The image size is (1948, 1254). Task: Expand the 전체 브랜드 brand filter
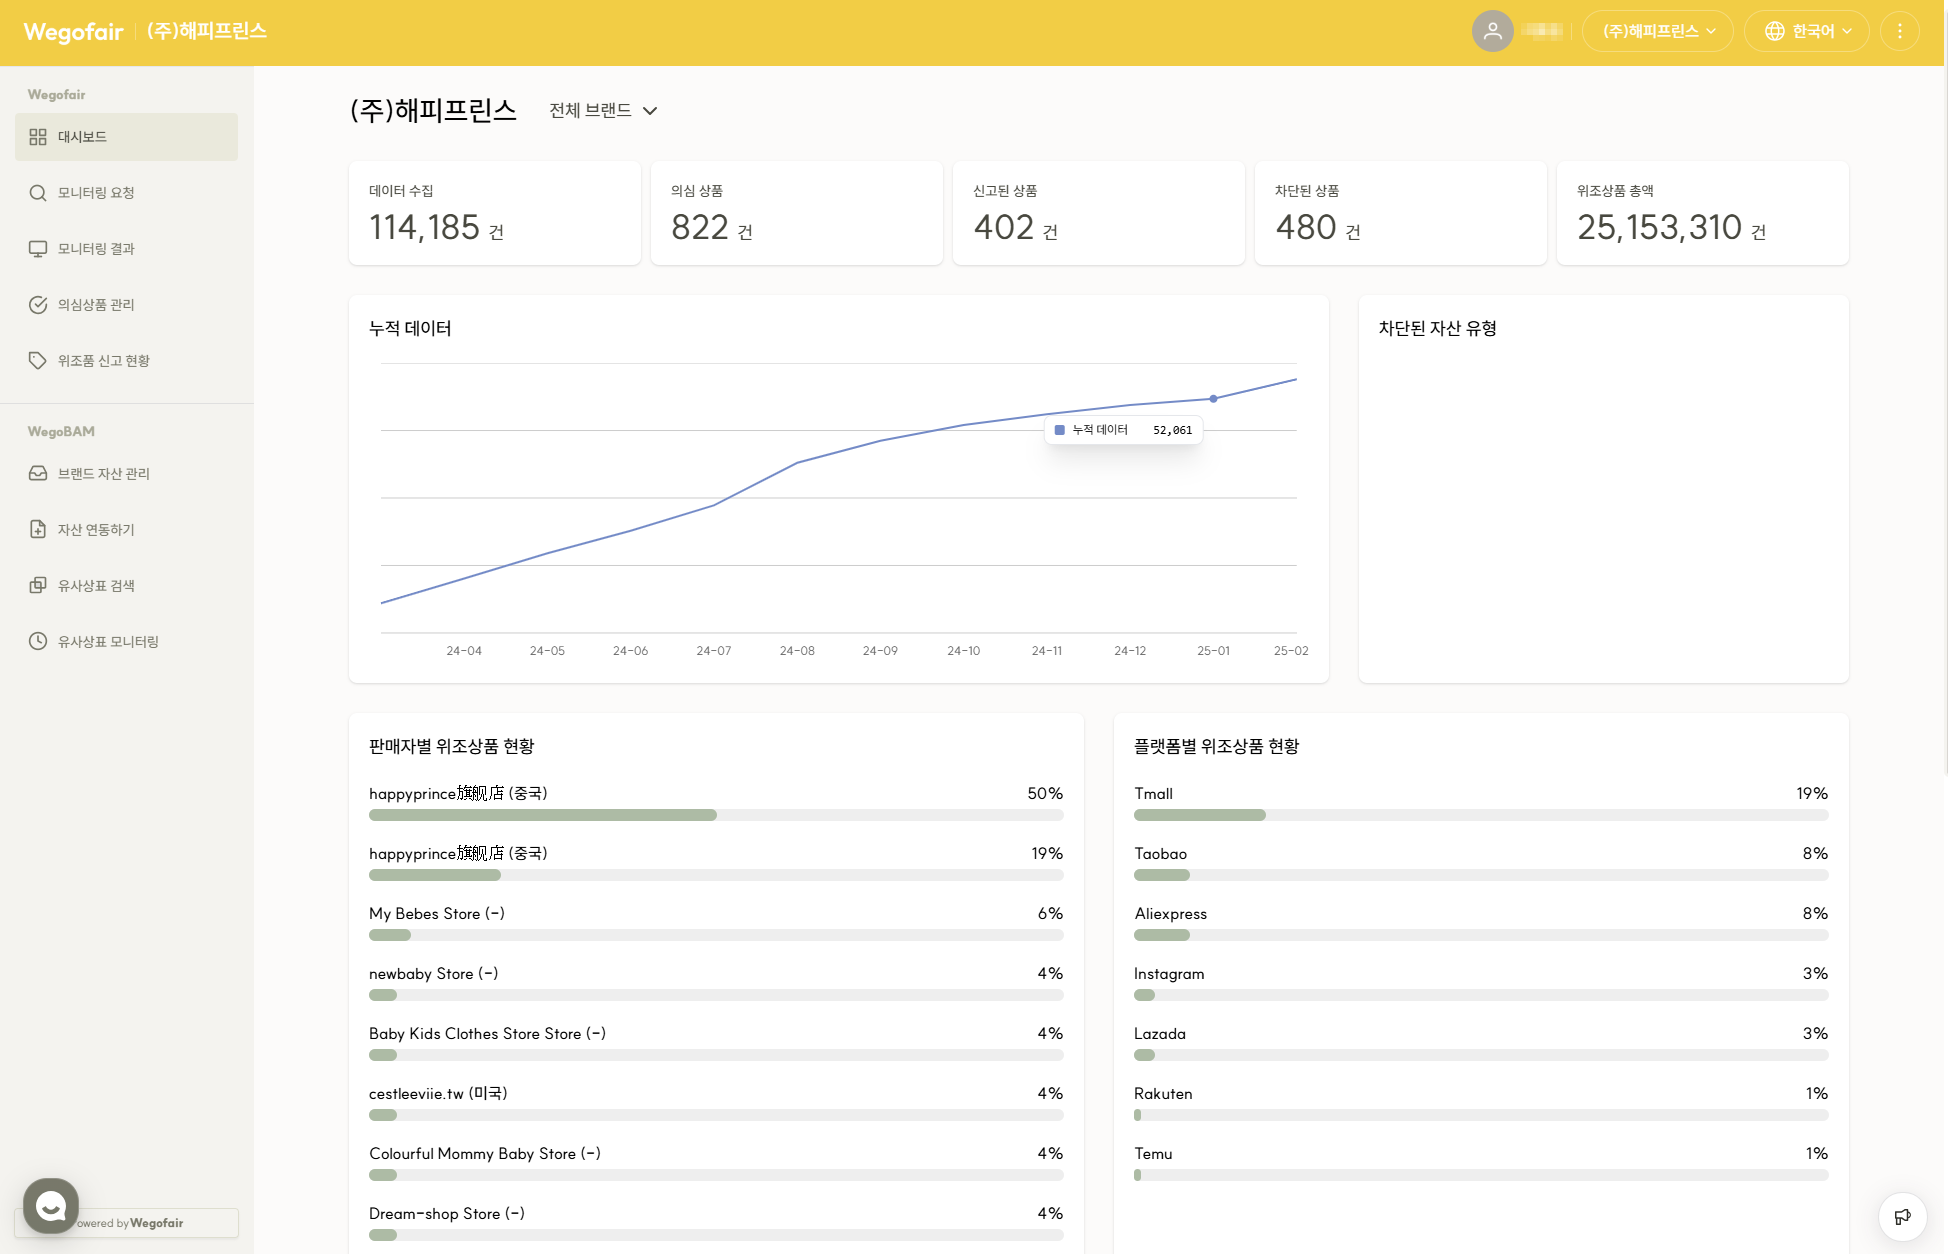point(603,111)
